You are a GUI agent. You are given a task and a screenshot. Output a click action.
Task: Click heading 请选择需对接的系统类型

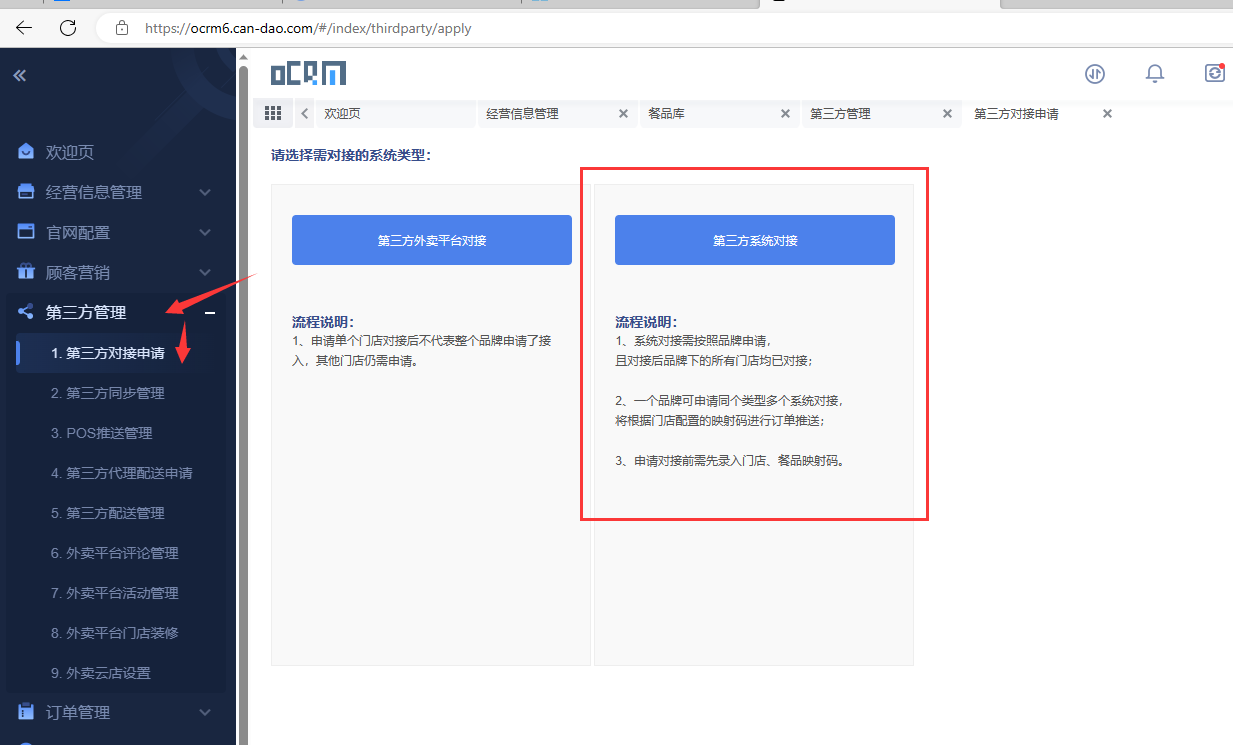(x=351, y=156)
